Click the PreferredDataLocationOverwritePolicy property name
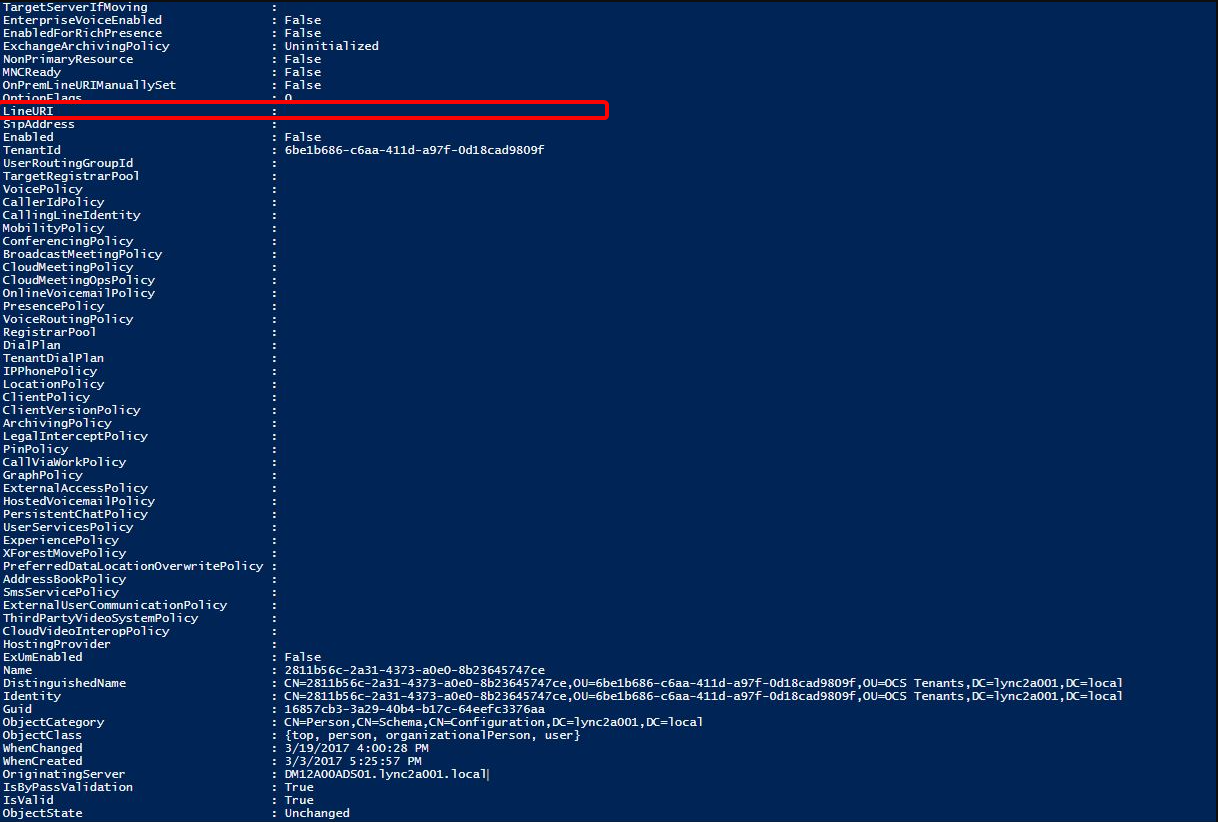 [133, 566]
